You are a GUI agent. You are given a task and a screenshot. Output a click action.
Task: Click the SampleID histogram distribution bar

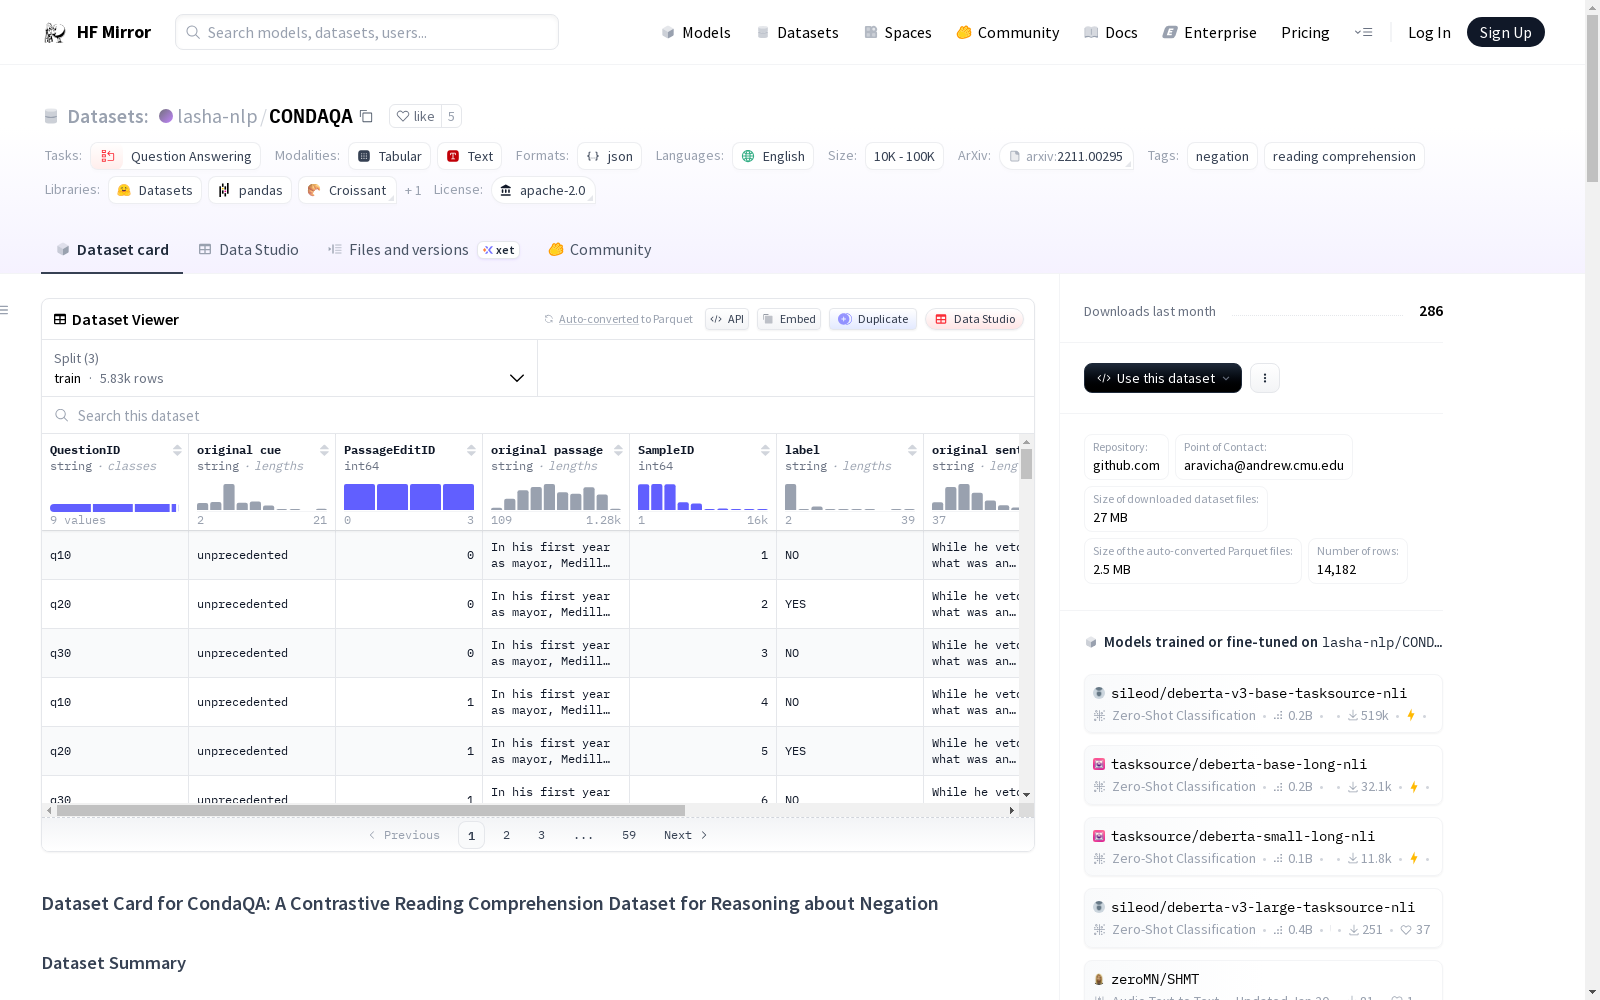(x=657, y=497)
